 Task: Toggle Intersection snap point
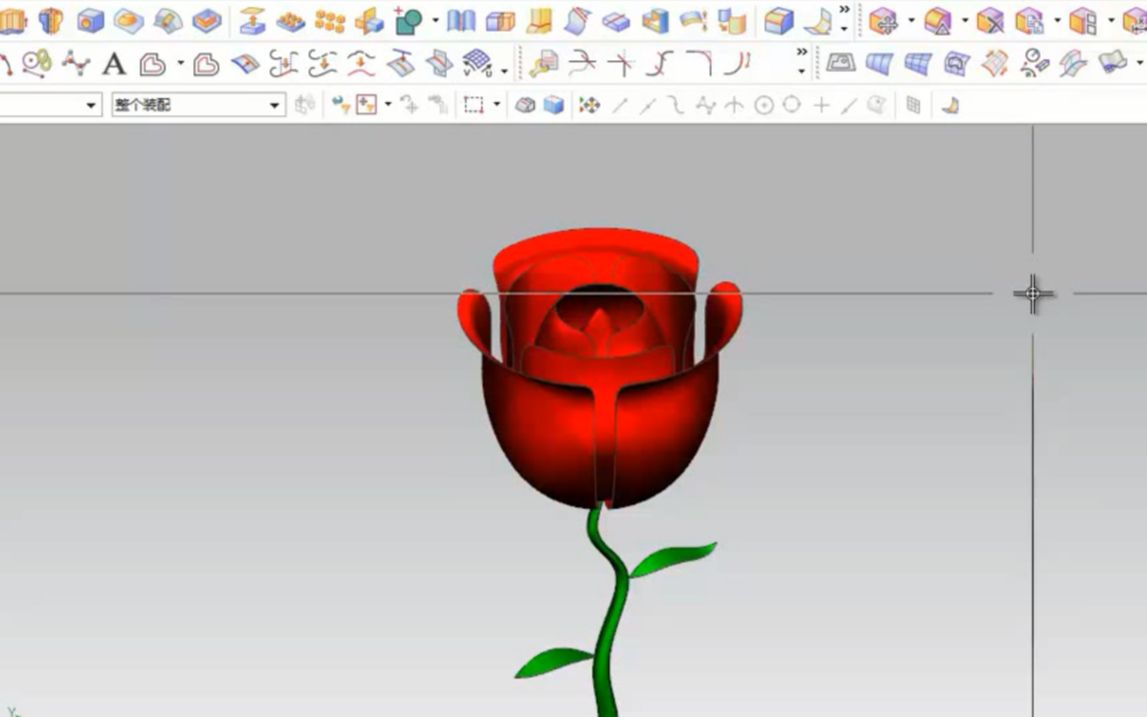(734, 106)
